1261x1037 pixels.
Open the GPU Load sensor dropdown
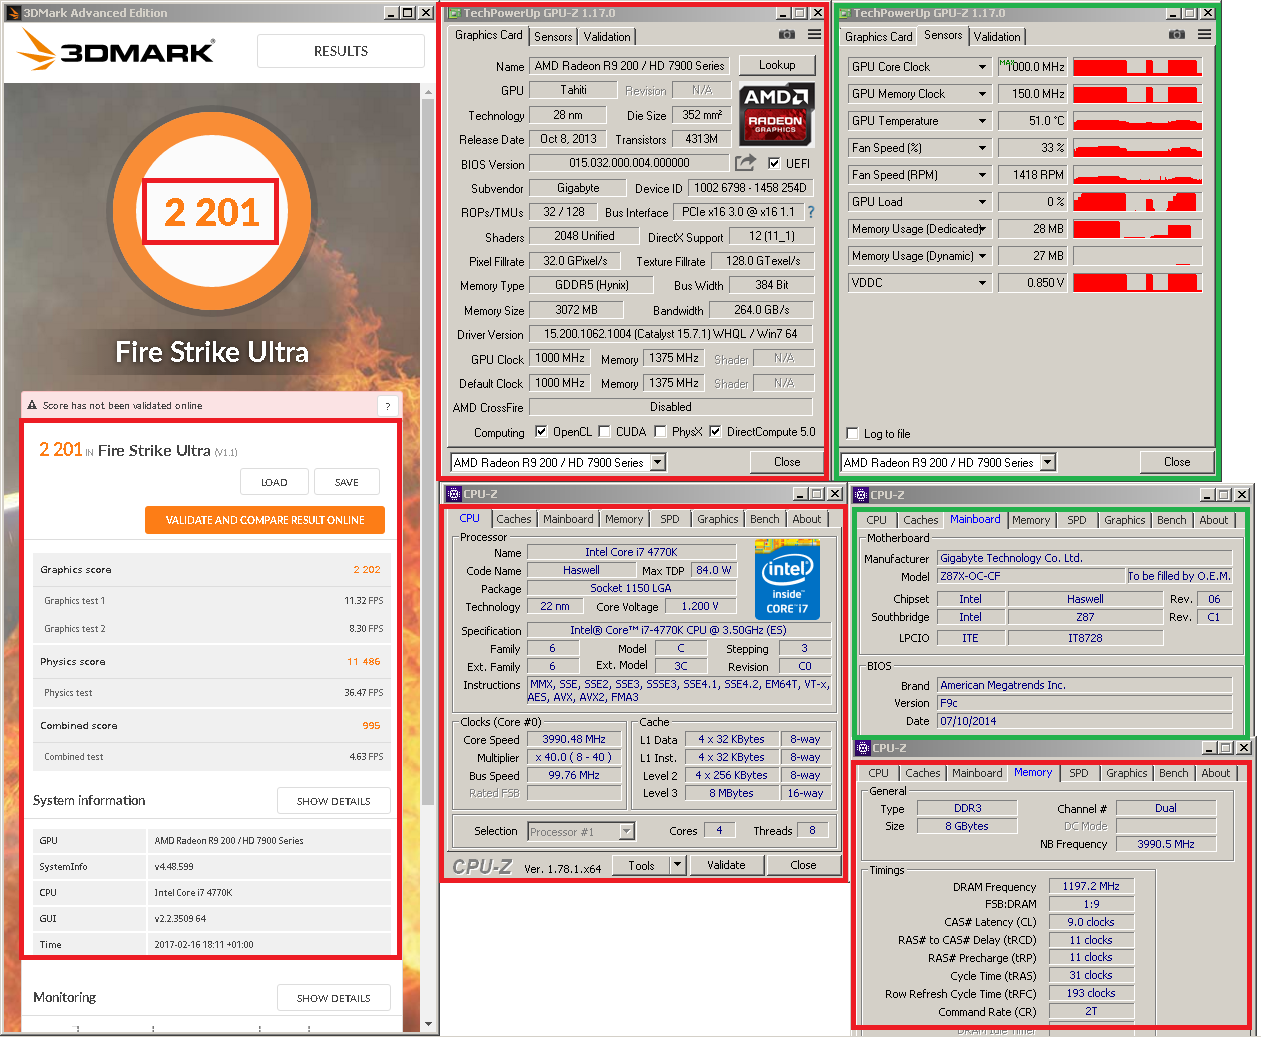[x=982, y=202]
